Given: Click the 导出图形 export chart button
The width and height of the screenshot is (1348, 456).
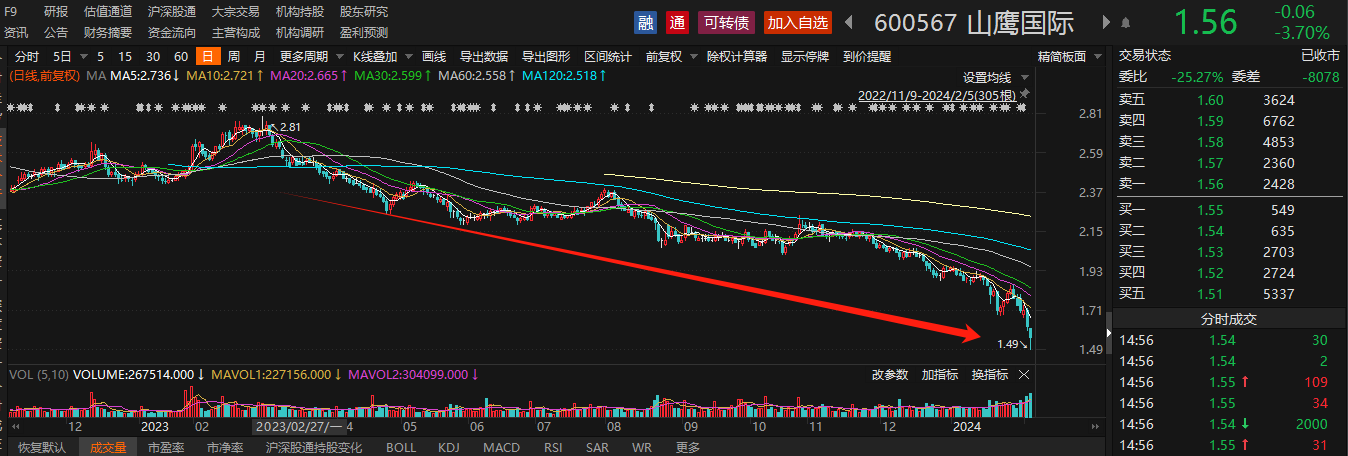Looking at the screenshot, I should [546, 57].
